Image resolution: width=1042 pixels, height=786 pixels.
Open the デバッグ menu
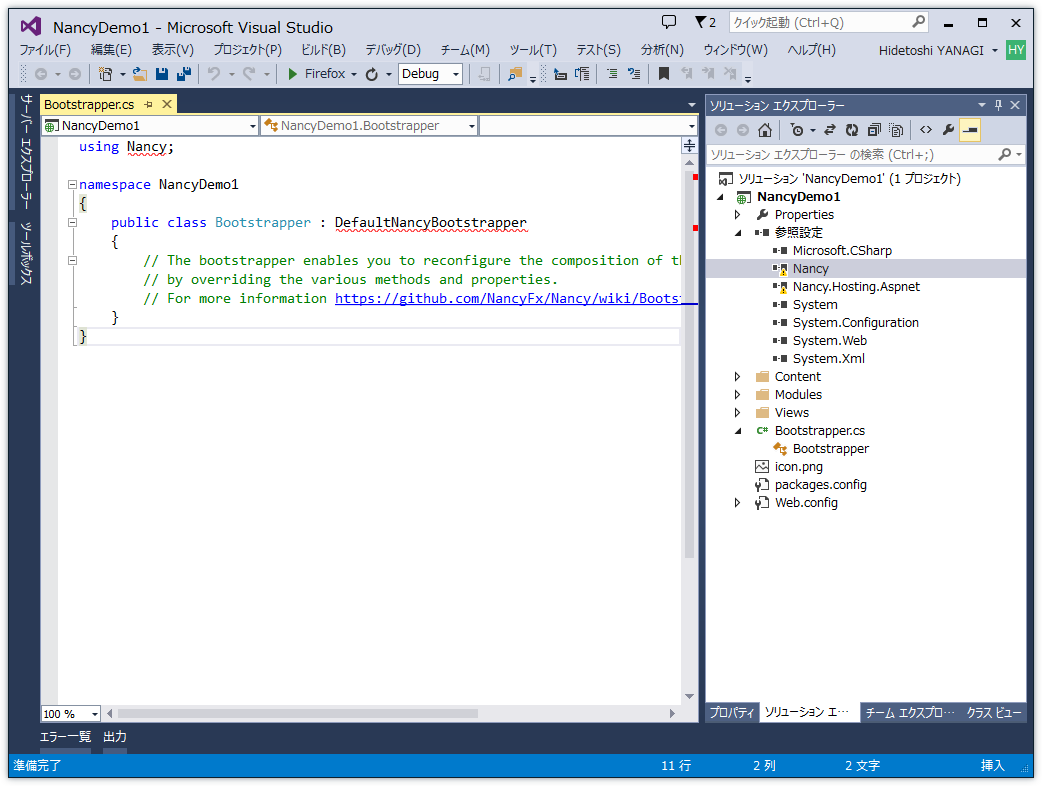(x=392, y=49)
